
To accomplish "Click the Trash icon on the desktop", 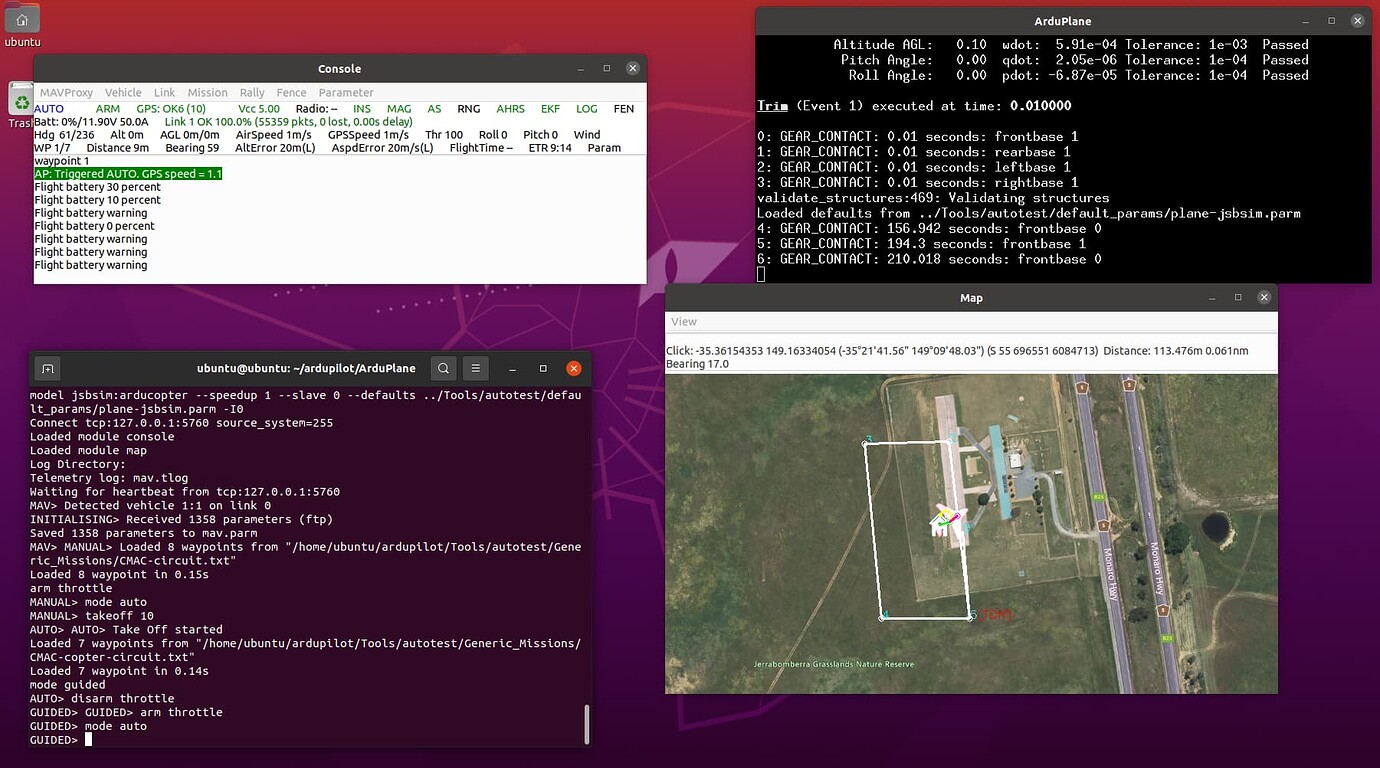I will pyautogui.click(x=20, y=100).
